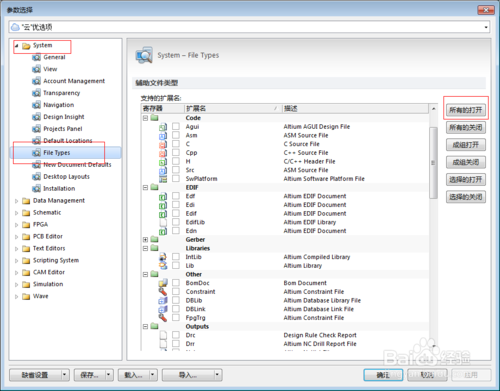Click the 所有的打开 button

pyautogui.click(x=466, y=110)
